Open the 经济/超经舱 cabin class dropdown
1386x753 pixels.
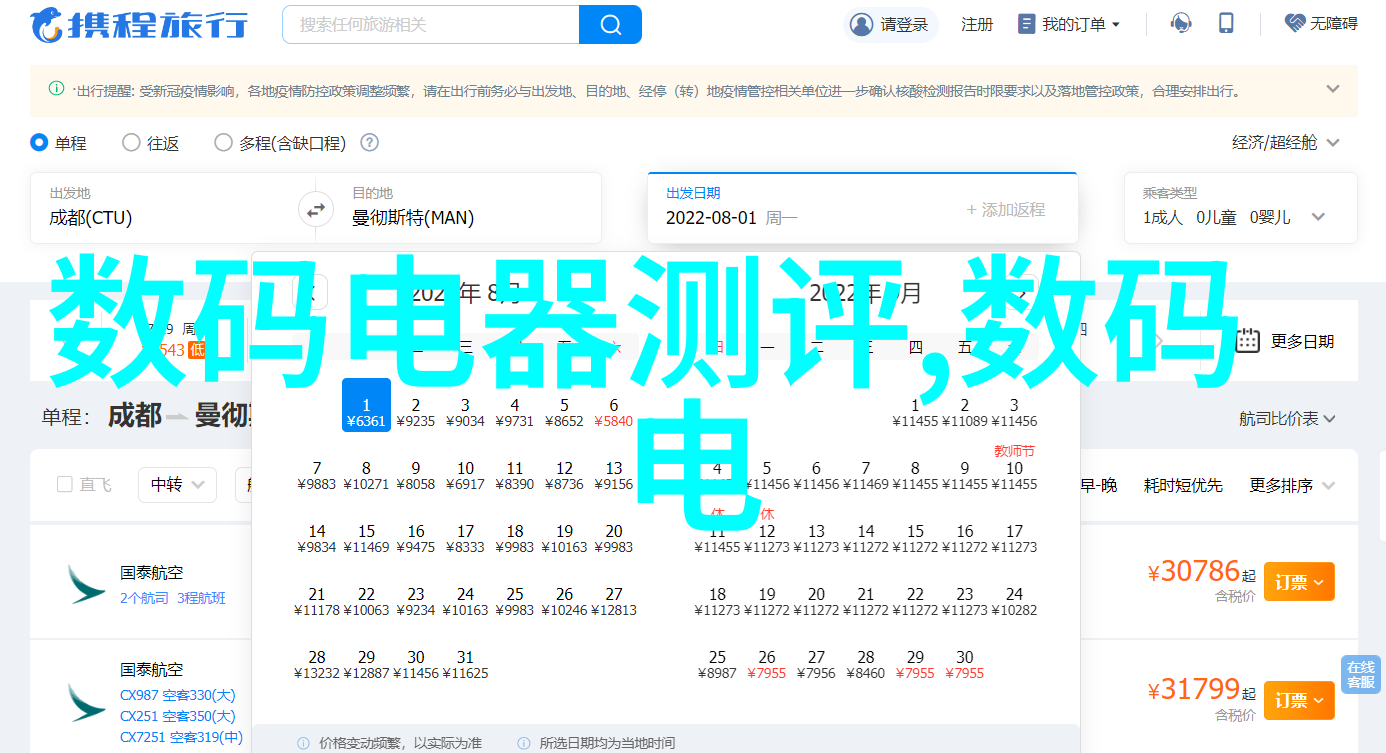pos(1286,143)
